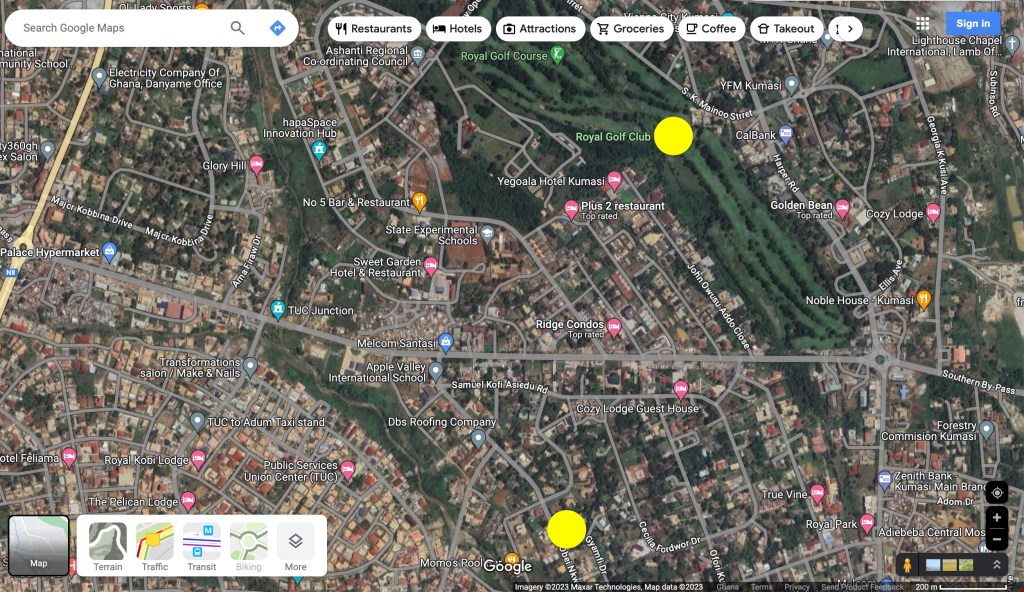Switch to default Map view thumbnail

tap(39, 546)
